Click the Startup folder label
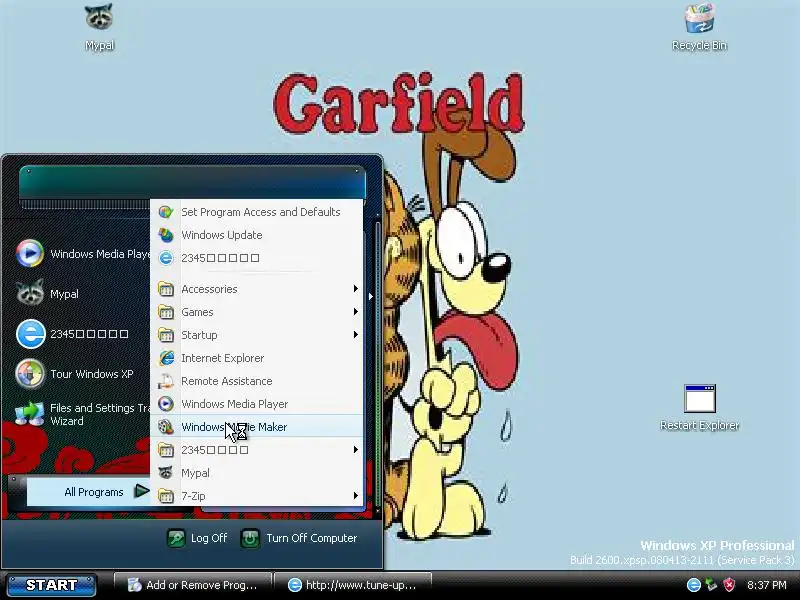This screenshot has width=800, height=600. coord(199,335)
